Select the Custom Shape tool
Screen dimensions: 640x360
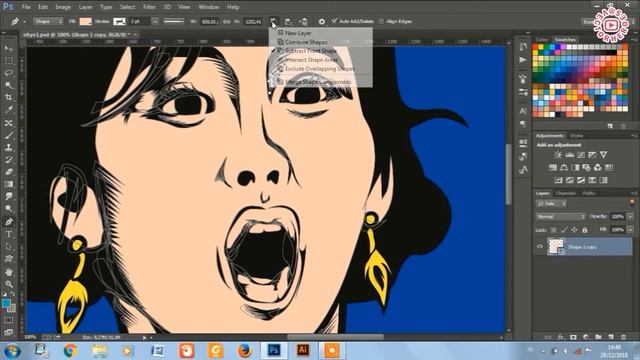9,259
